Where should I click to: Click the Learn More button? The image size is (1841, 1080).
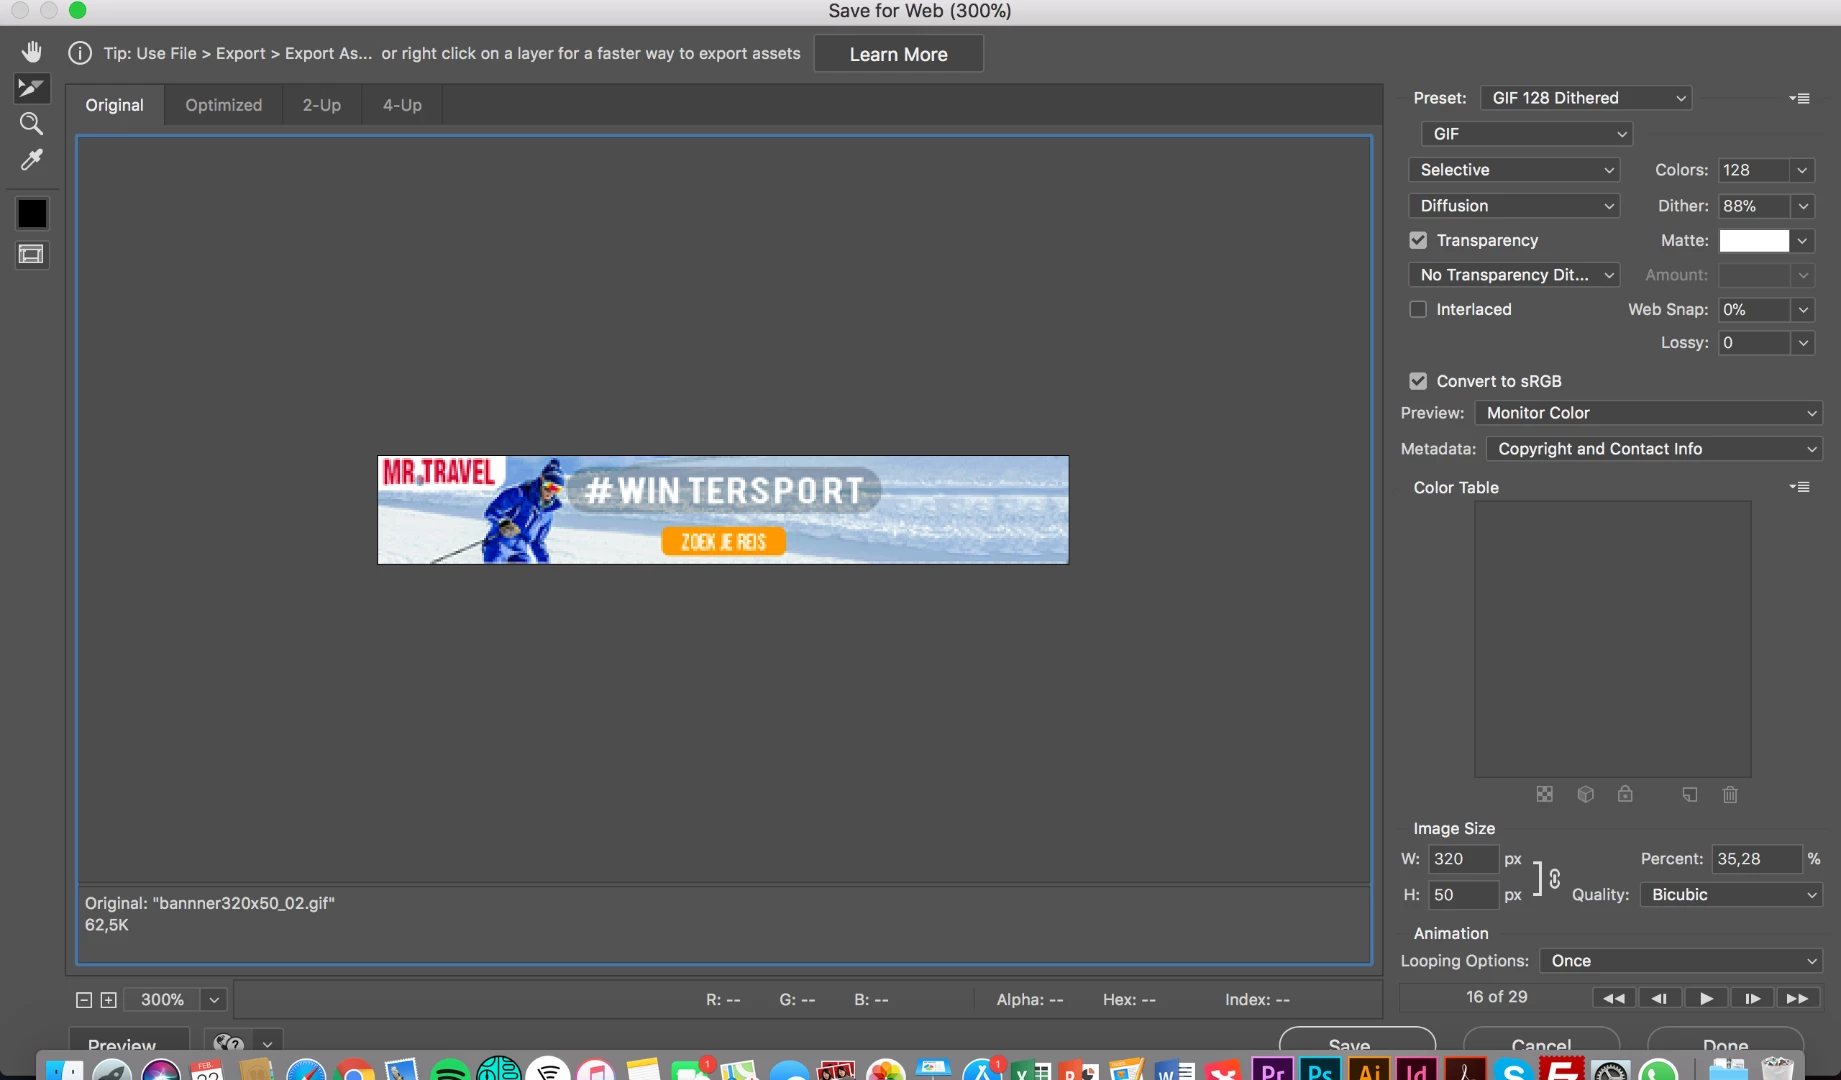[899, 54]
